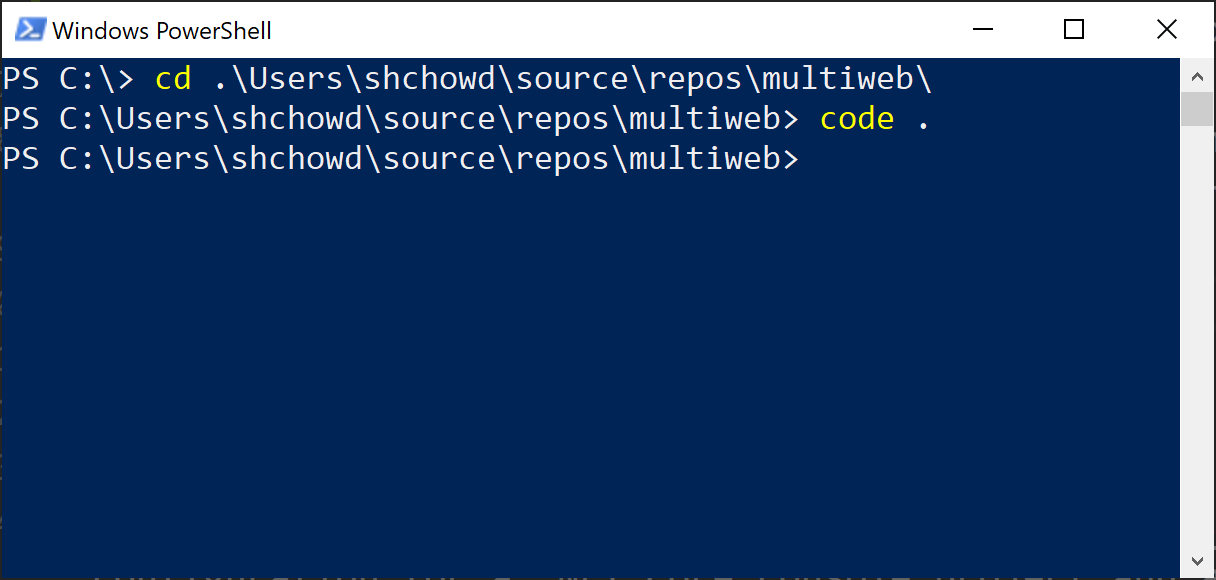Image resolution: width=1216 pixels, height=580 pixels.
Task: Click the empty scrollbar track area
Action: coord(1197,330)
